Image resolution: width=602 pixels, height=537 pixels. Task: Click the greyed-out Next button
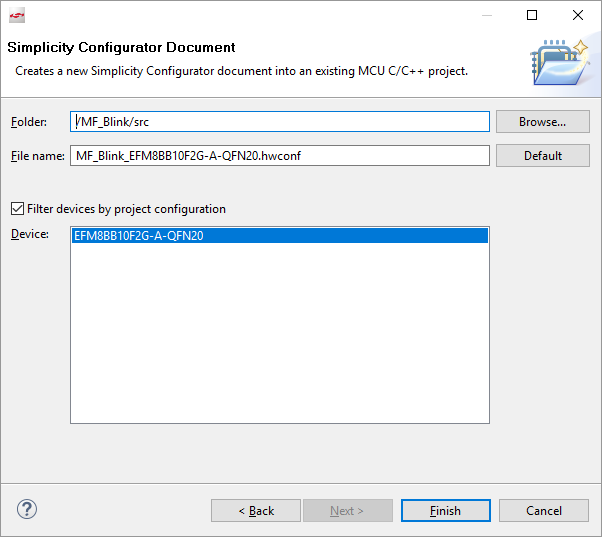pyautogui.click(x=347, y=511)
